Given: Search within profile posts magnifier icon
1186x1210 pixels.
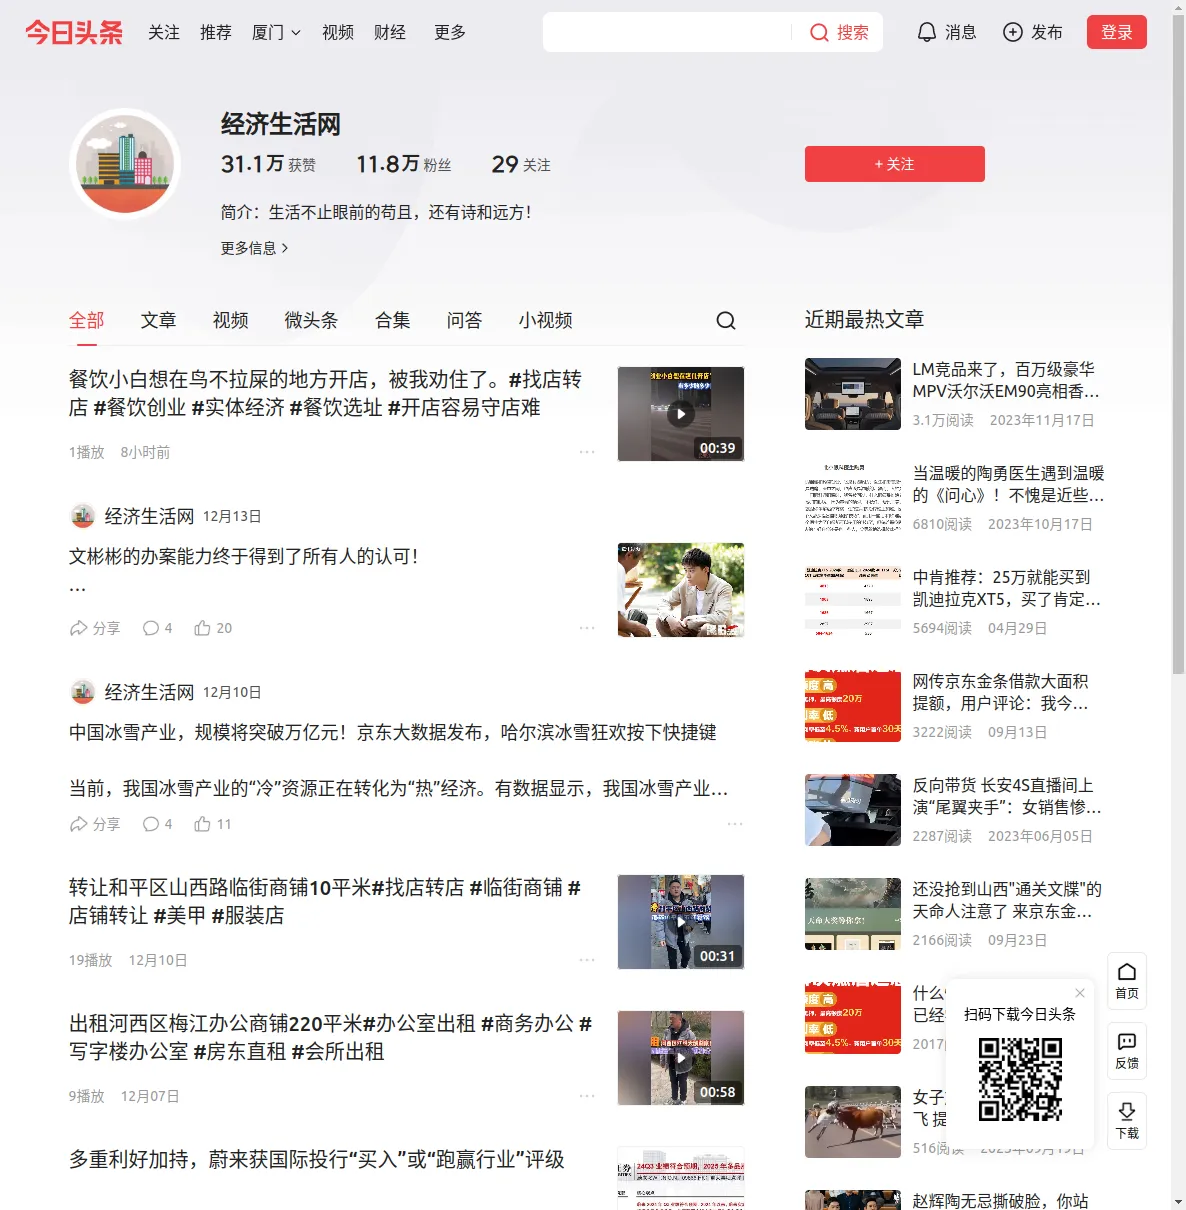Looking at the screenshot, I should tap(726, 320).
